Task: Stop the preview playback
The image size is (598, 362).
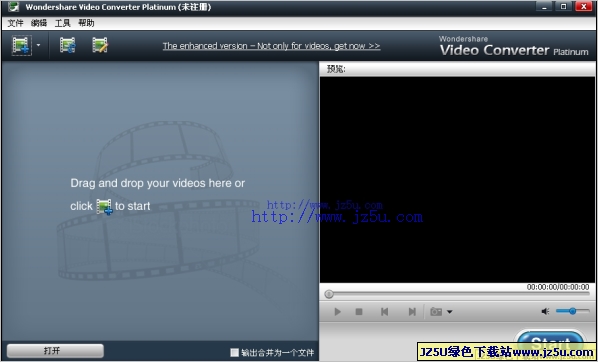Action: tap(359, 312)
